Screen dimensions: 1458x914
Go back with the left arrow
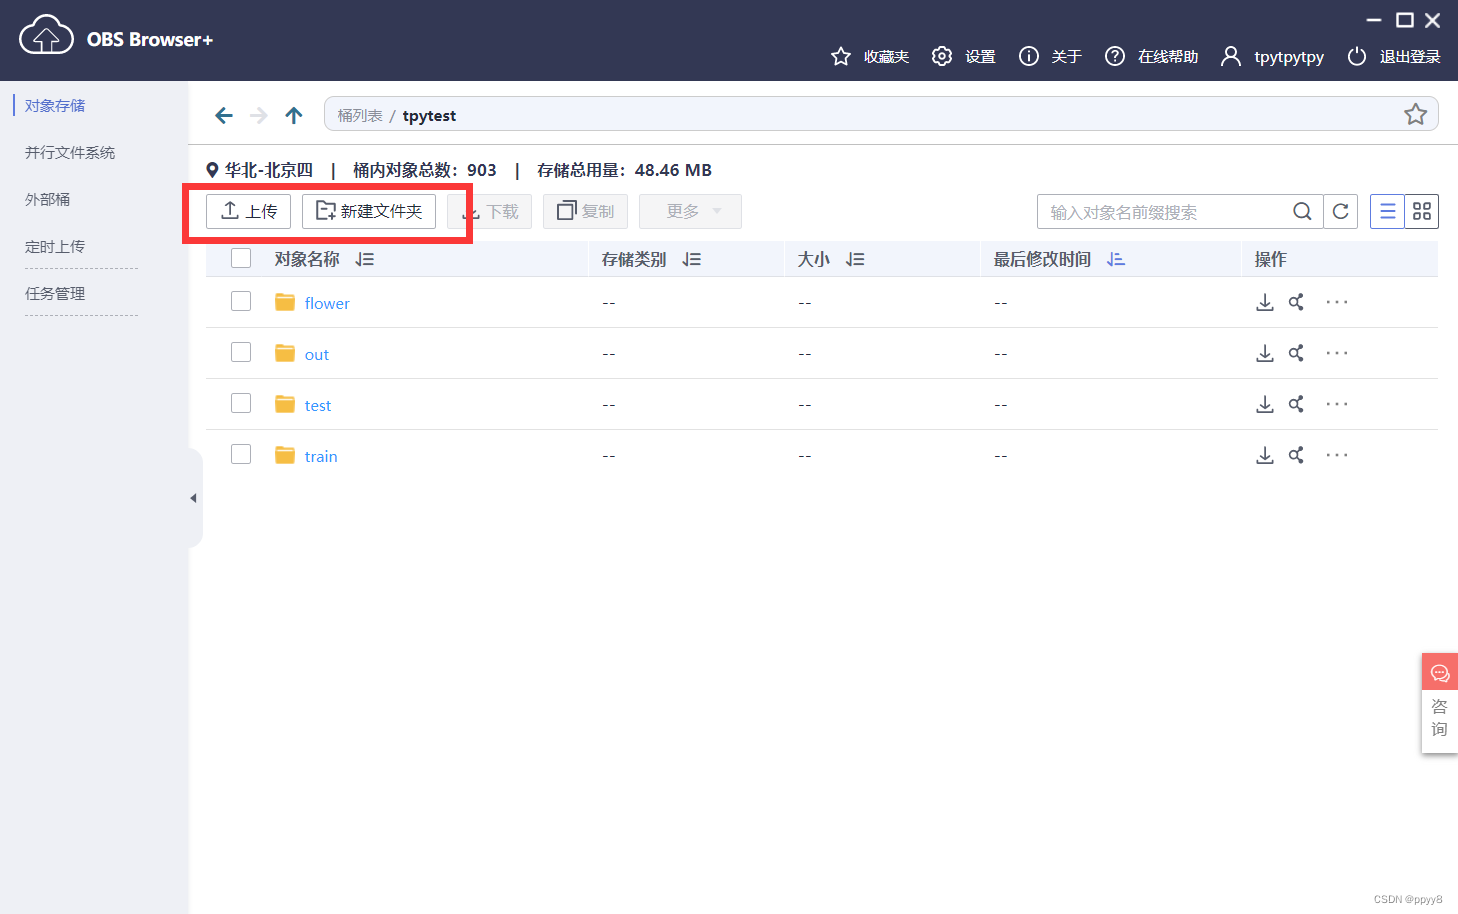(224, 115)
